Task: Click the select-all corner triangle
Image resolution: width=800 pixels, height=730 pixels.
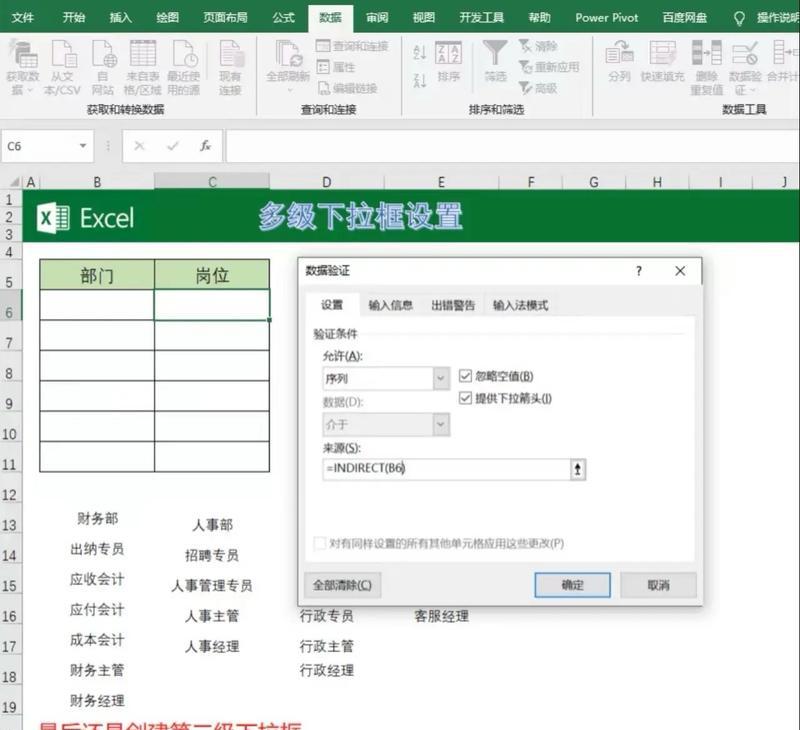Action: [x=14, y=182]
